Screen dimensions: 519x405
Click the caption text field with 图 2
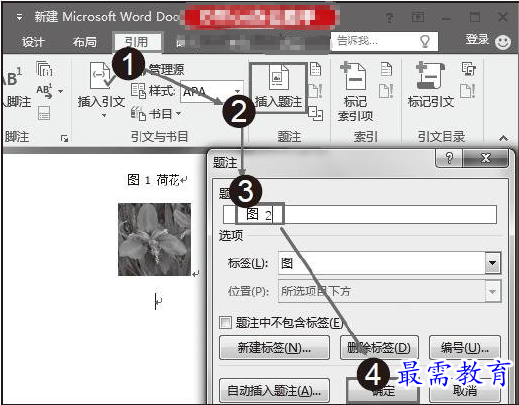click(x=360, y=214)
